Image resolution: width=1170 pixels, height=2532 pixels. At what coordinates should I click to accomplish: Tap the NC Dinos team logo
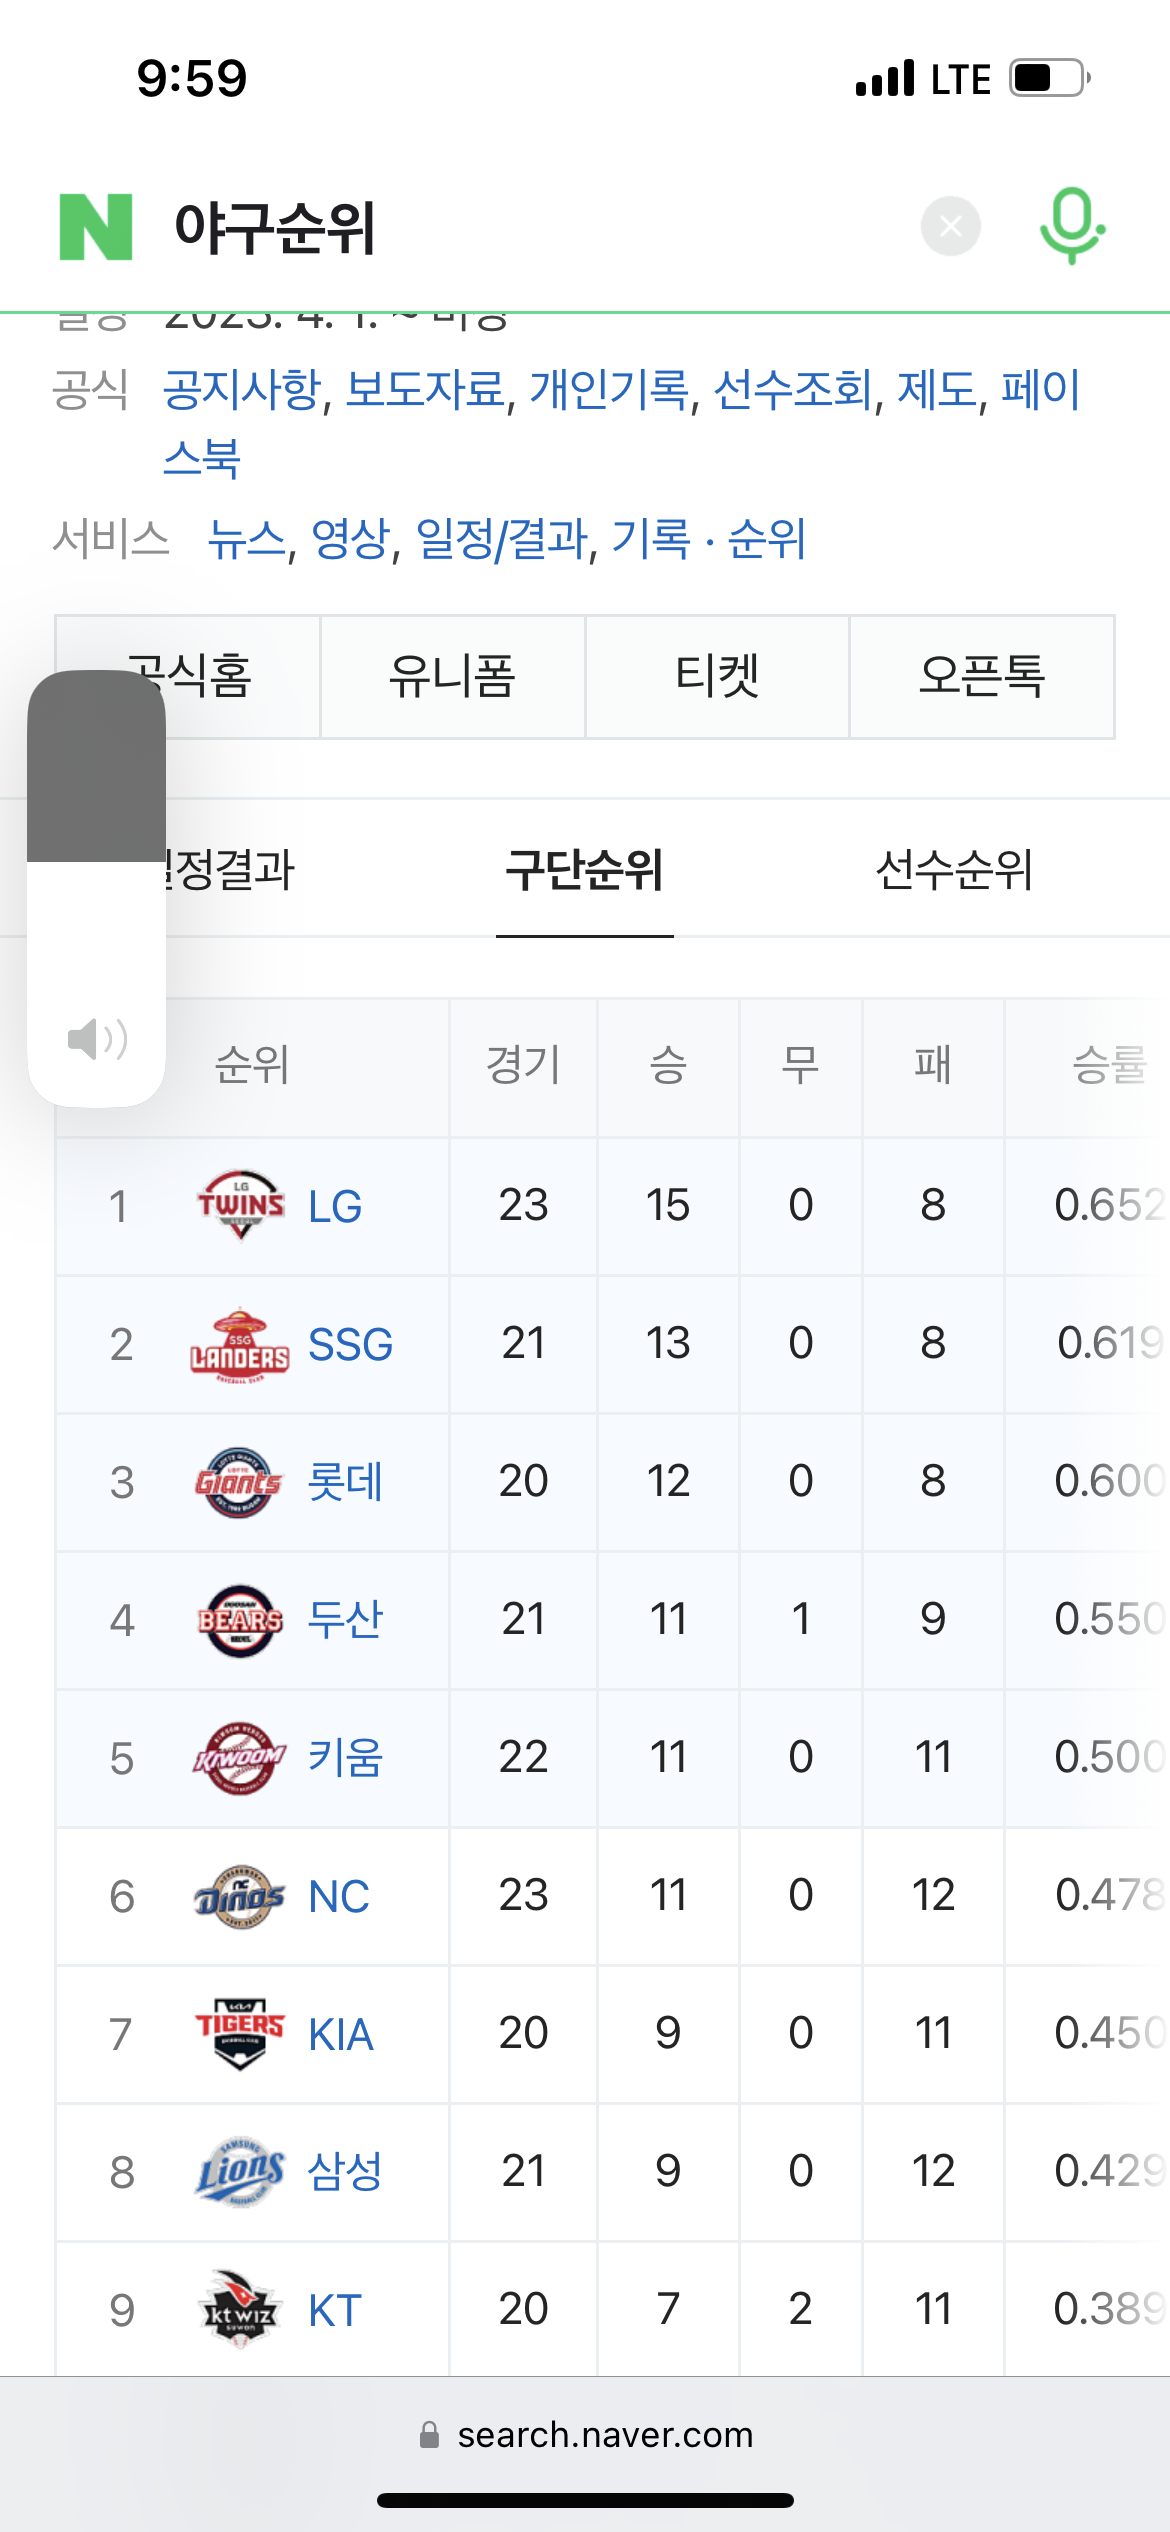[239, 1897]
